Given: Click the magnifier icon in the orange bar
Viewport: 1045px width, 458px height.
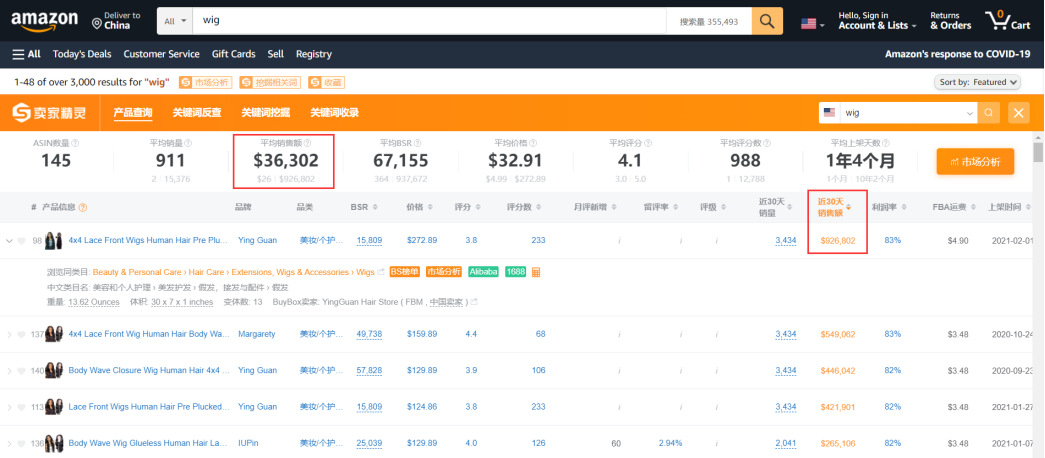Looking at the screenshot, I should click(988, 113).
